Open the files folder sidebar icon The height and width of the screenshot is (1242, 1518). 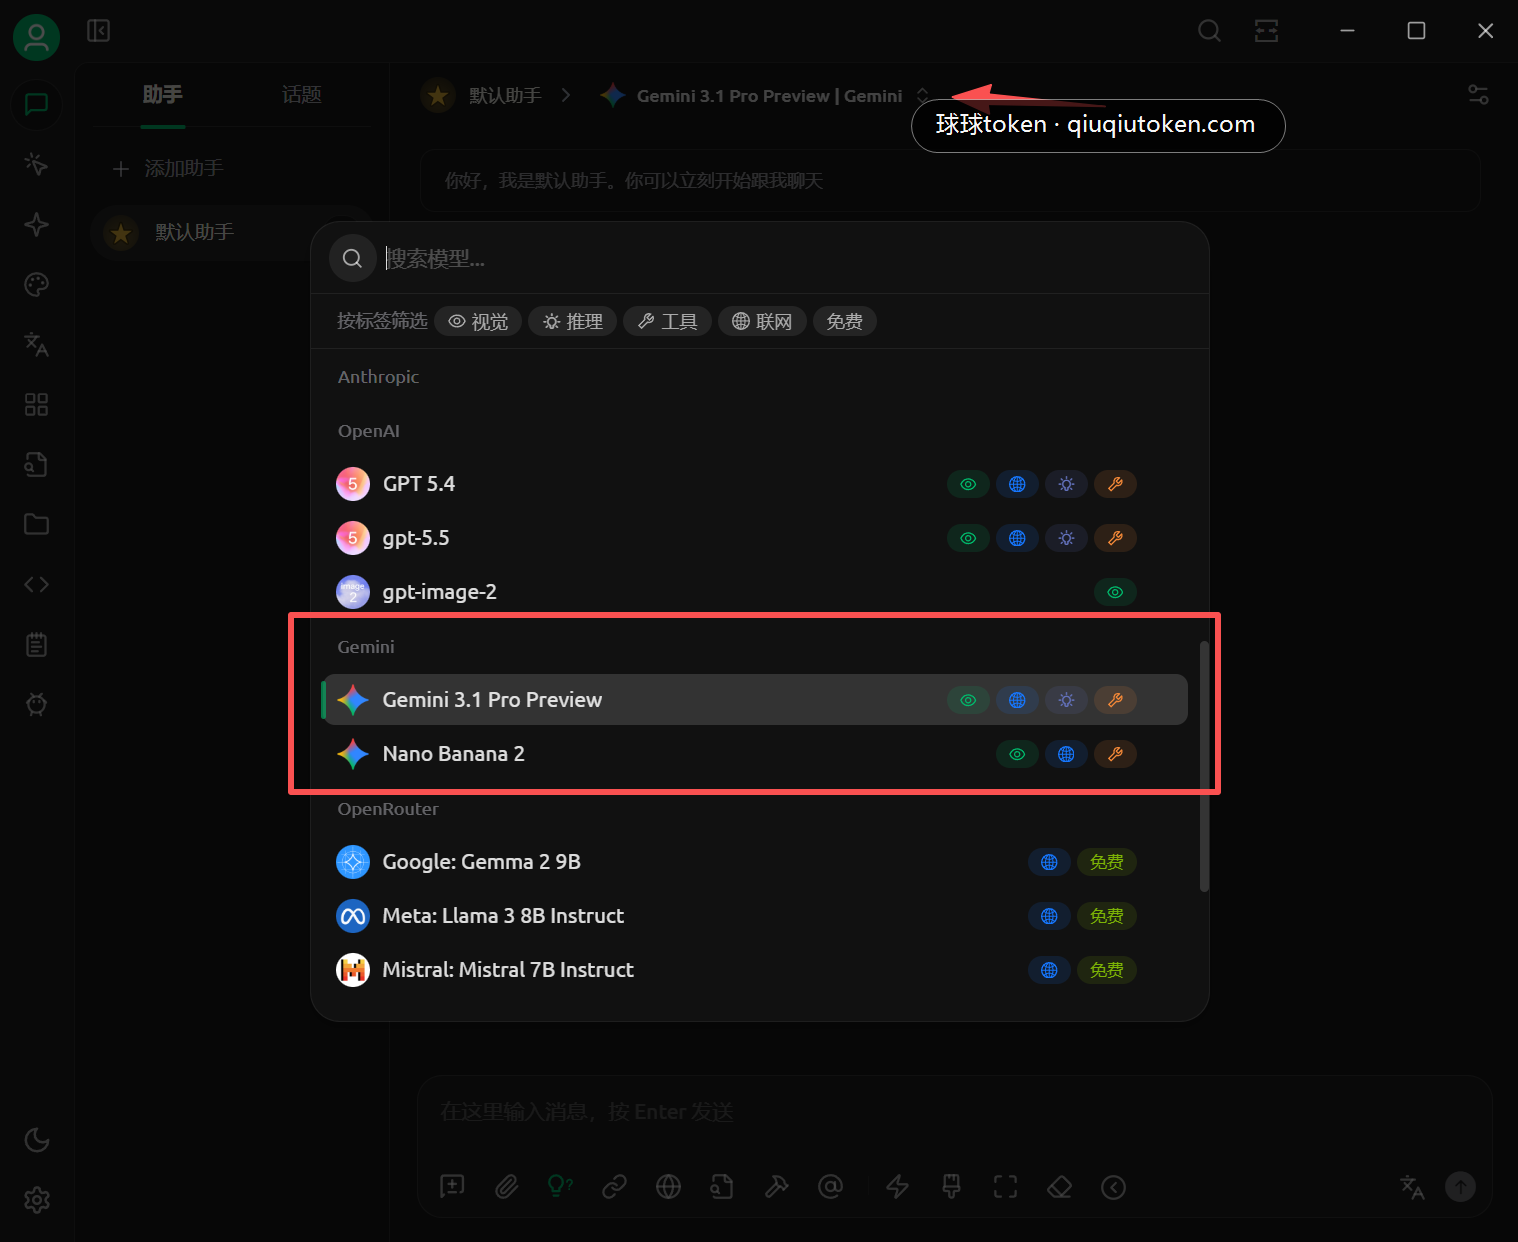[x=37, y=524]
